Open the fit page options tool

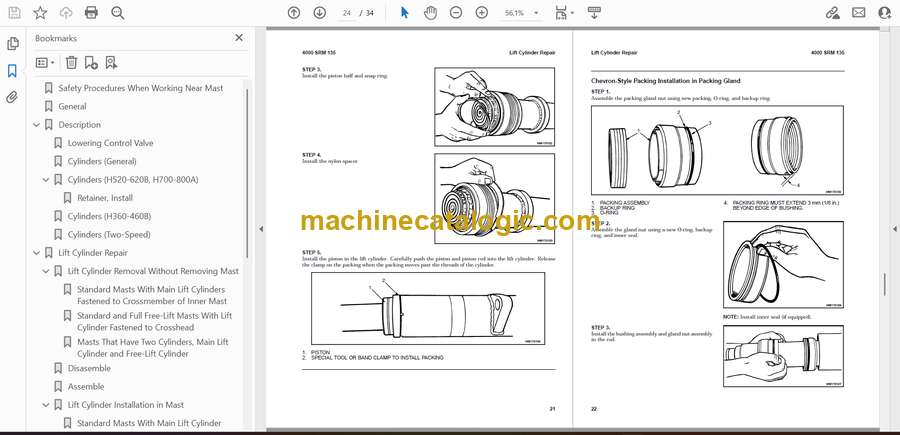coord(564,13)
